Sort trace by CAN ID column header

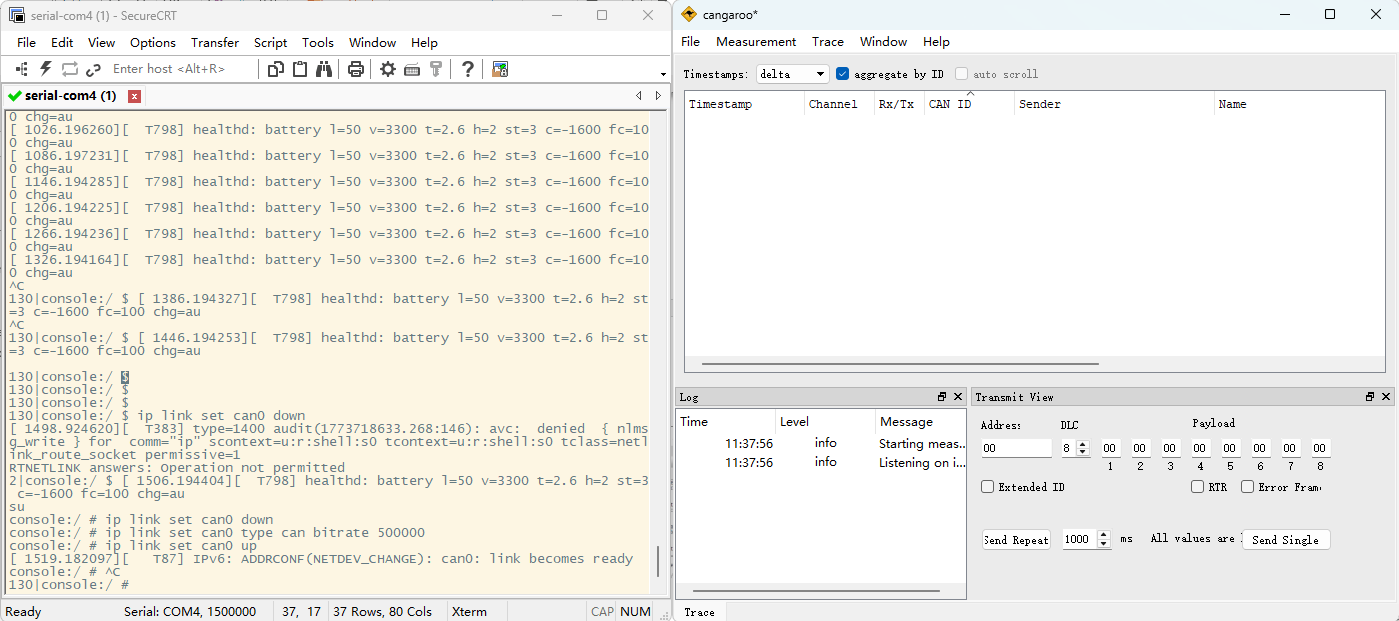pyautogui.click(x=969, y=104)
